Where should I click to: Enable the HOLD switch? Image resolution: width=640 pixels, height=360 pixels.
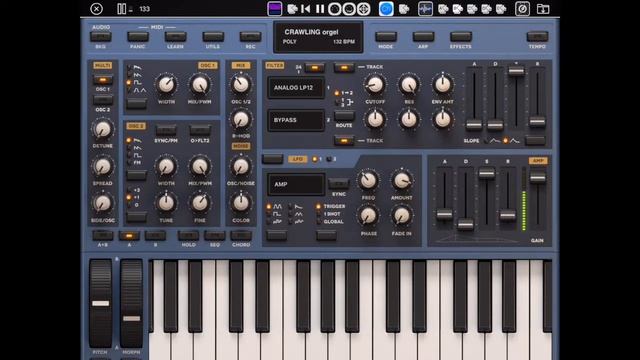(x=188, y=236)
